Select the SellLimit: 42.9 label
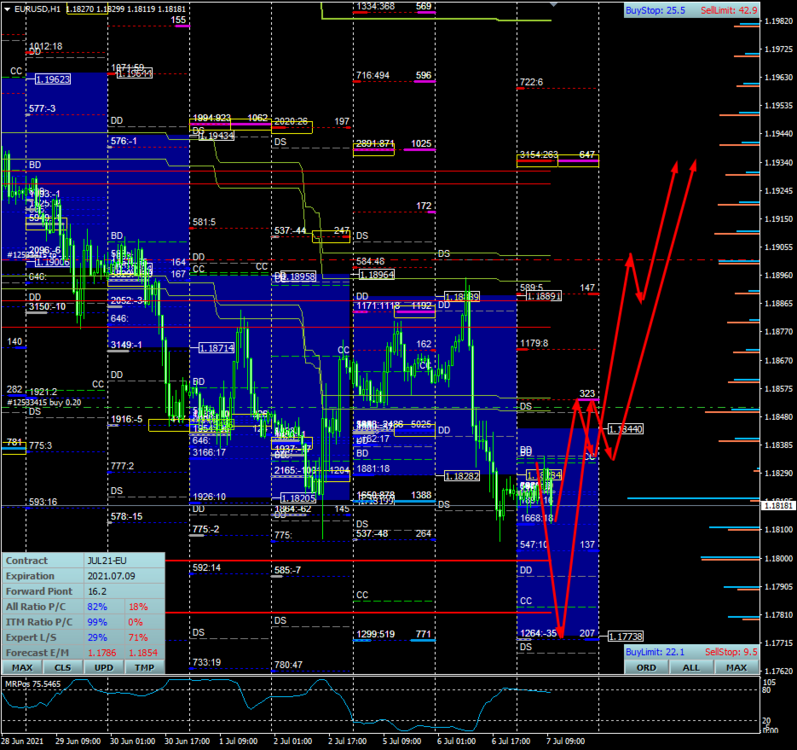The width and height of the screenshot is (797, 750). (729, 11)
